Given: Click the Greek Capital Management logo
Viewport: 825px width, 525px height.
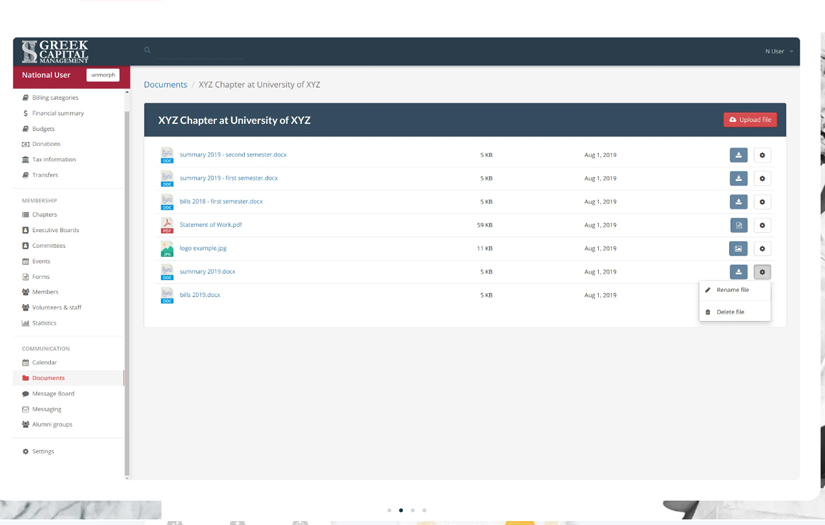Looking at the screenshot, I should [x=55, y=52].
